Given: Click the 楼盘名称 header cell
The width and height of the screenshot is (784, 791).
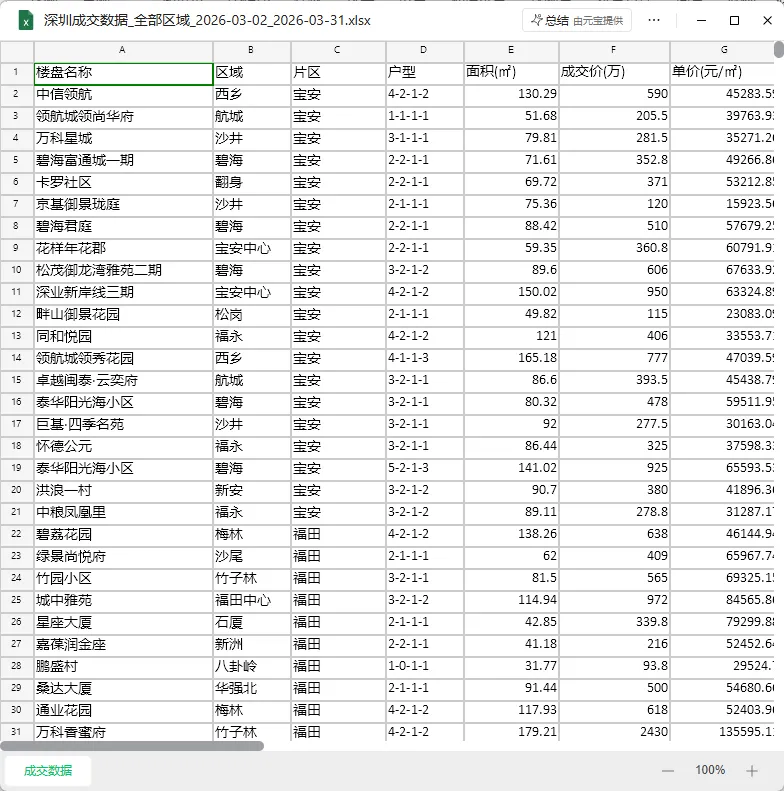Looking at the screenshot, I should pos(123,74).
